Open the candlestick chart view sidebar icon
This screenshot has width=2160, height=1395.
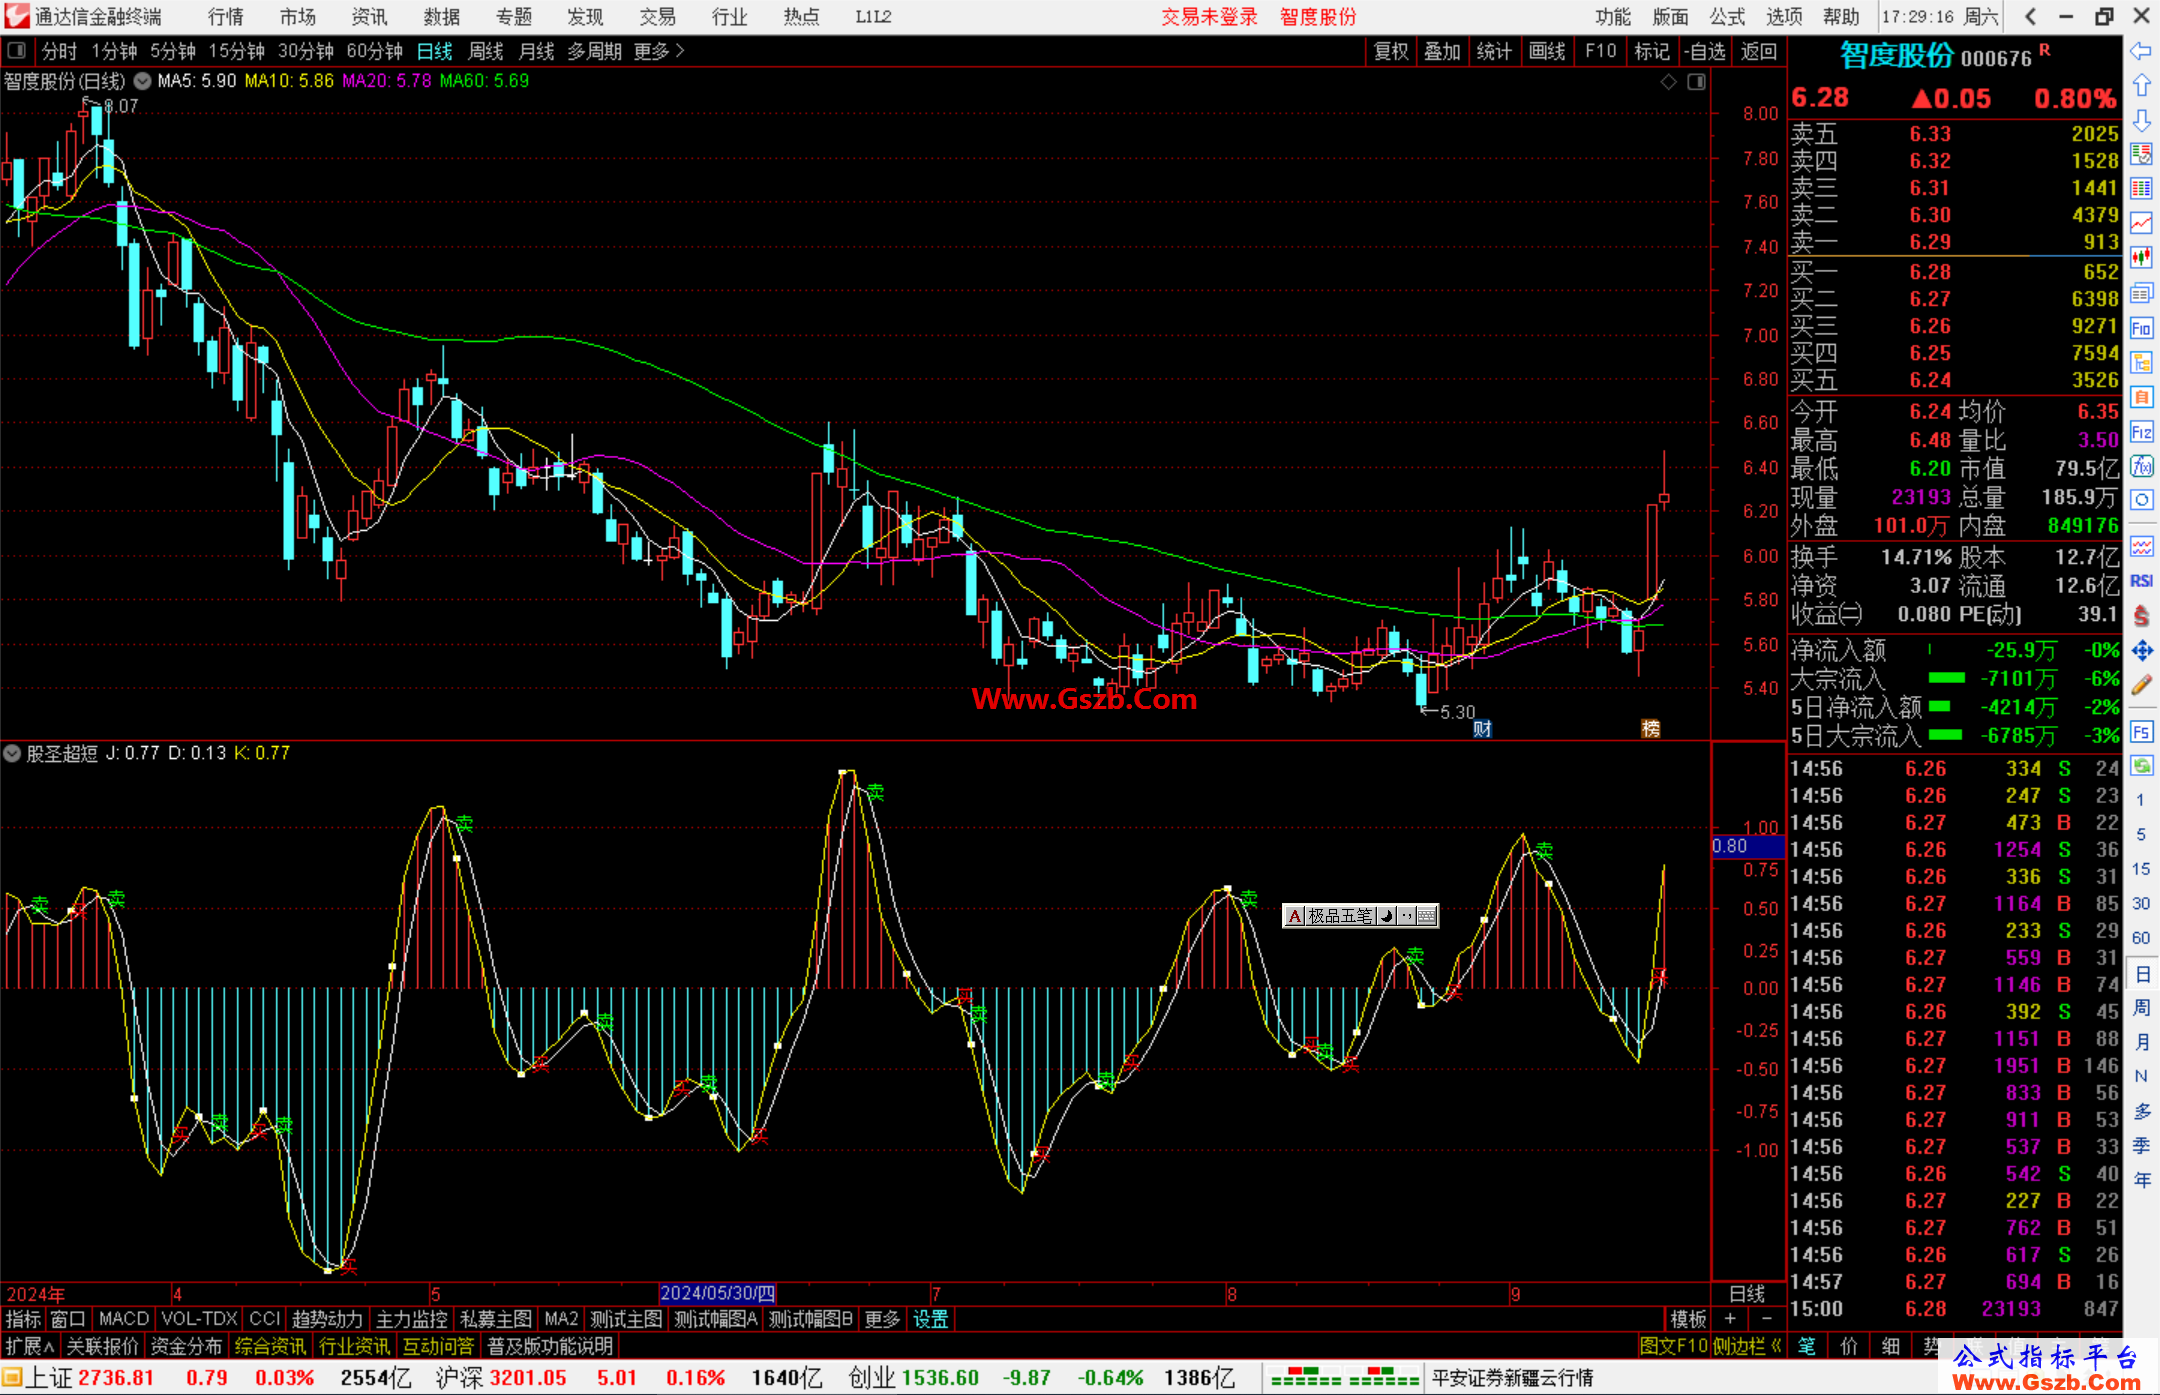click(2141, 258)
